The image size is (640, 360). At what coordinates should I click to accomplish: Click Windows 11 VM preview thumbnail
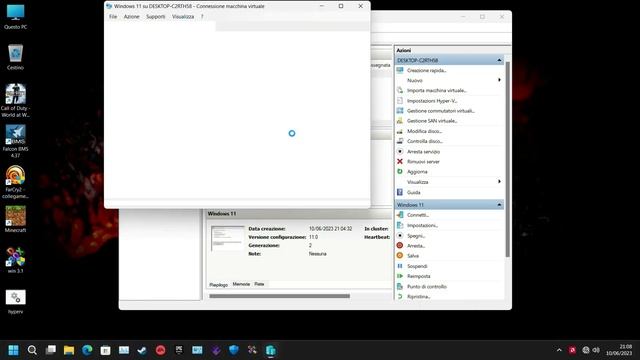227,238
